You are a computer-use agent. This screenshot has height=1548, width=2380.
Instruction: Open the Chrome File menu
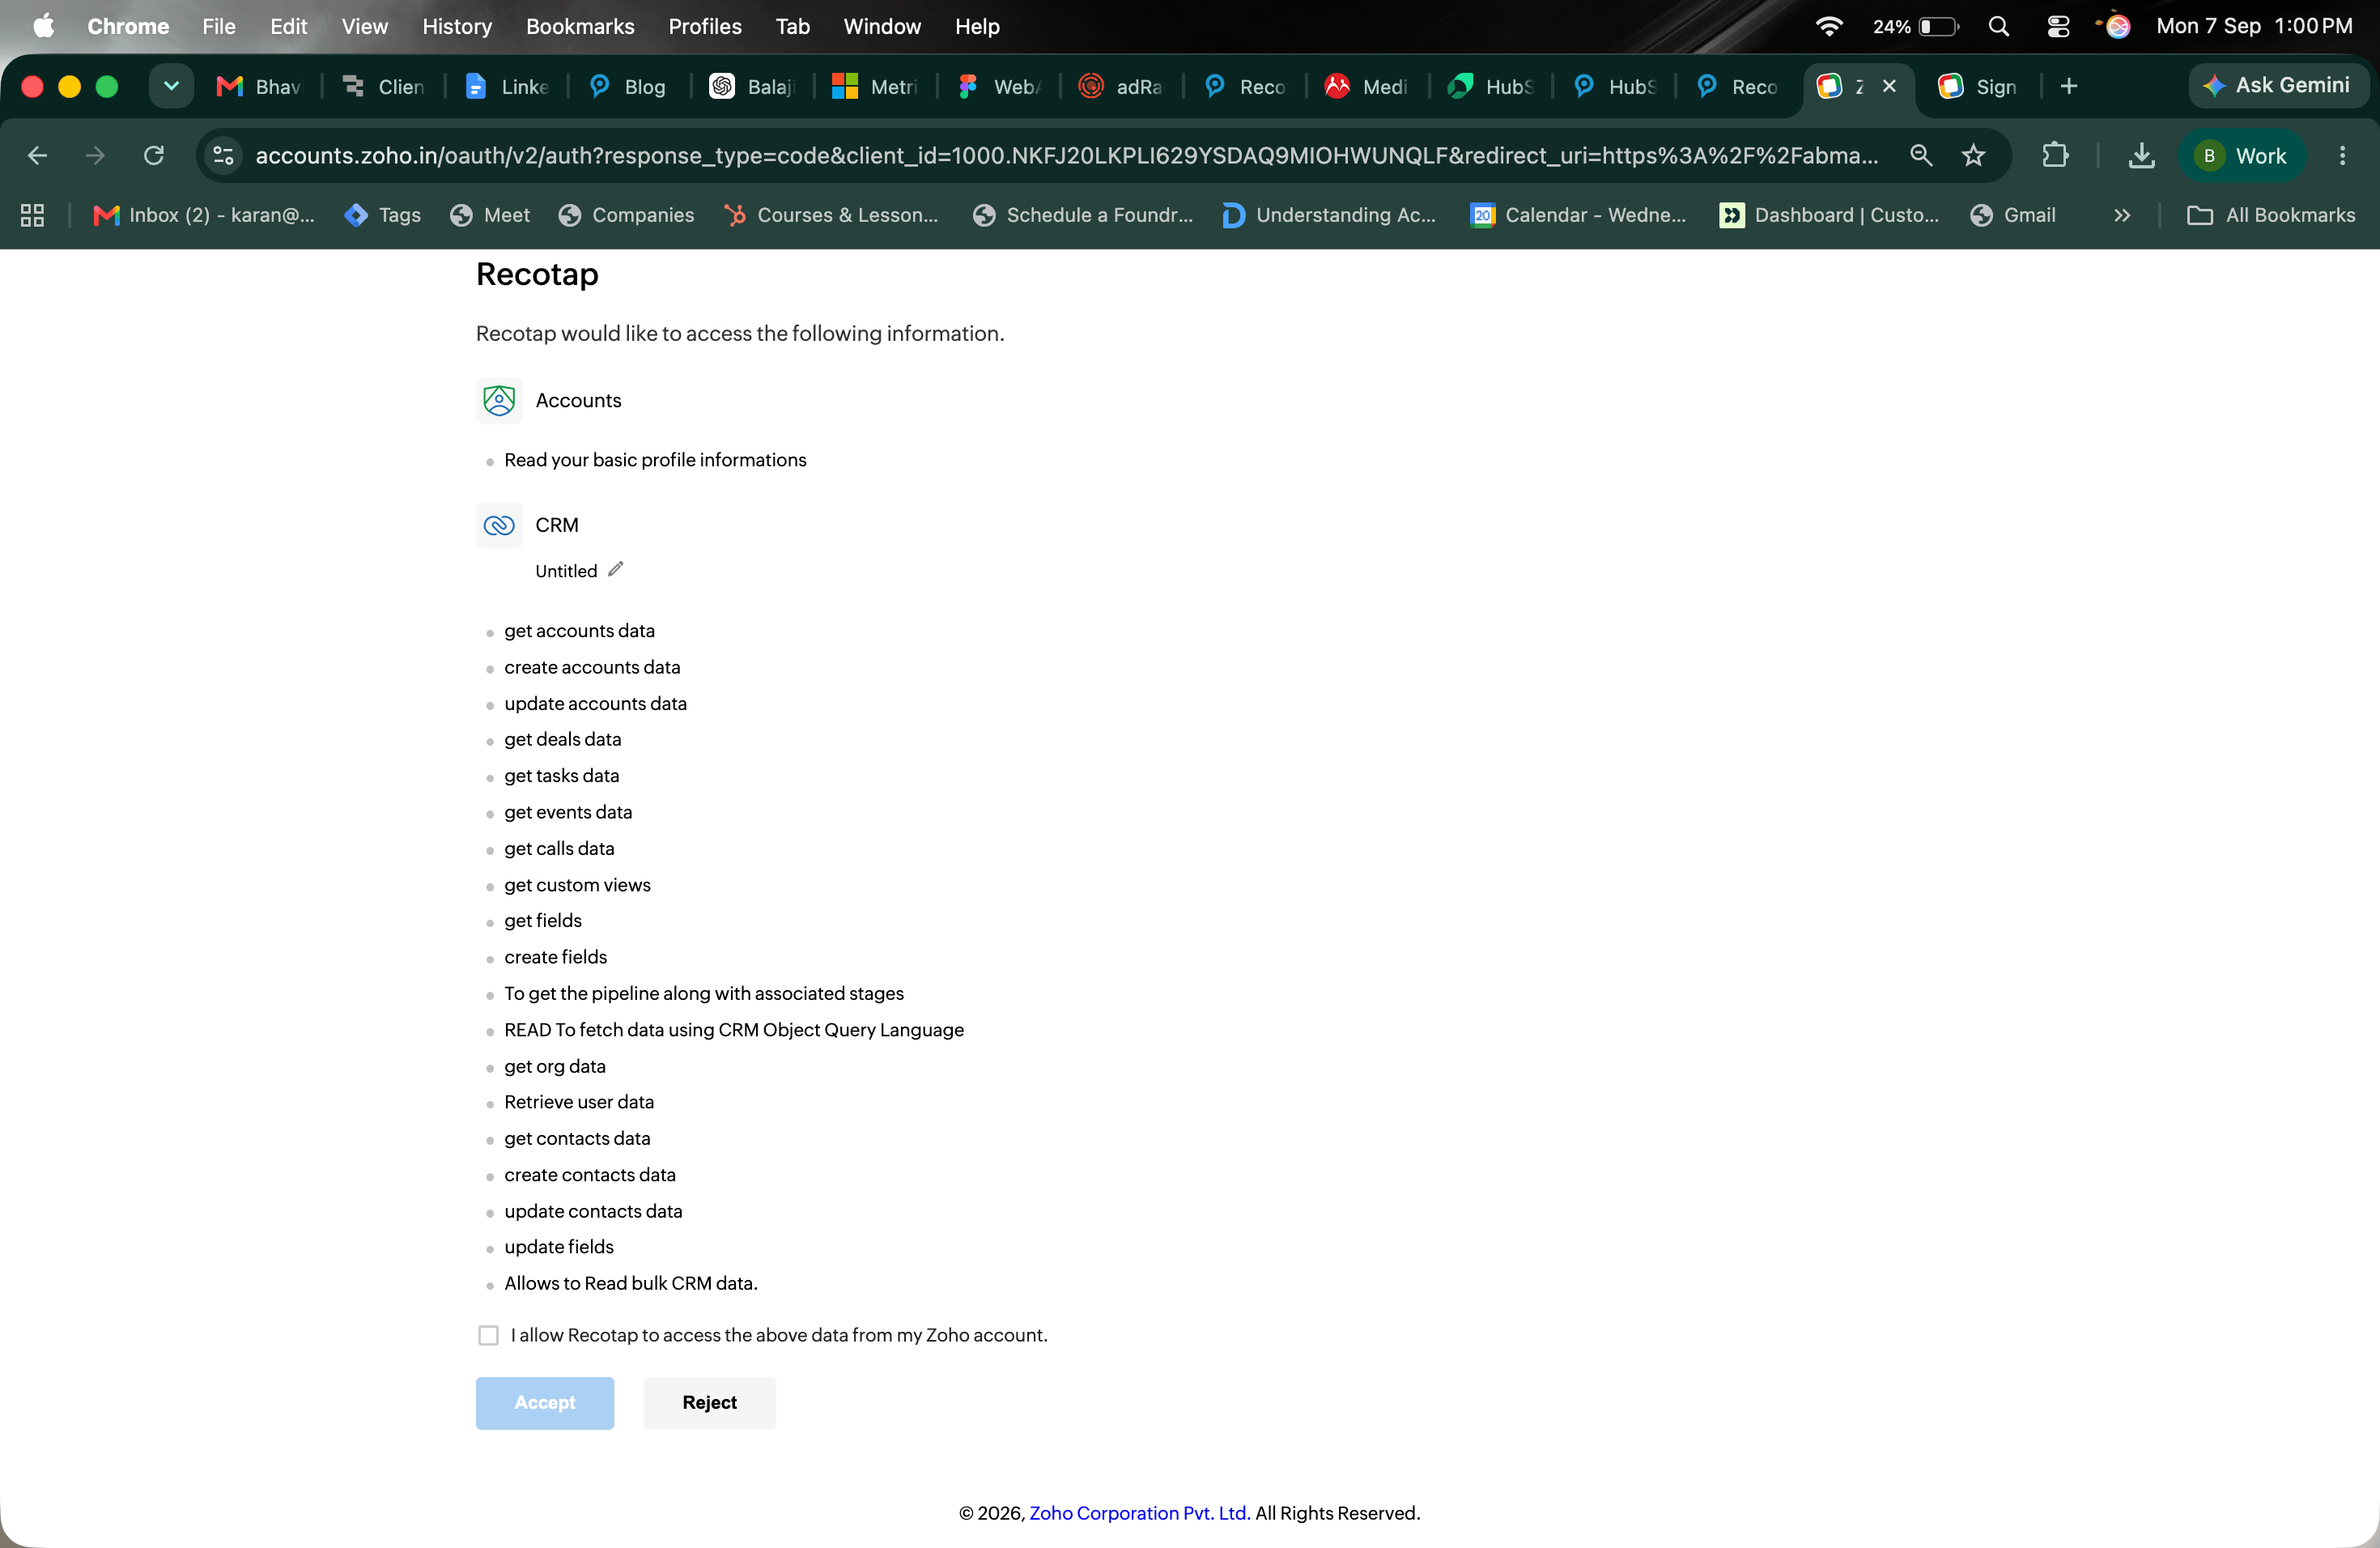click(219, 26)
